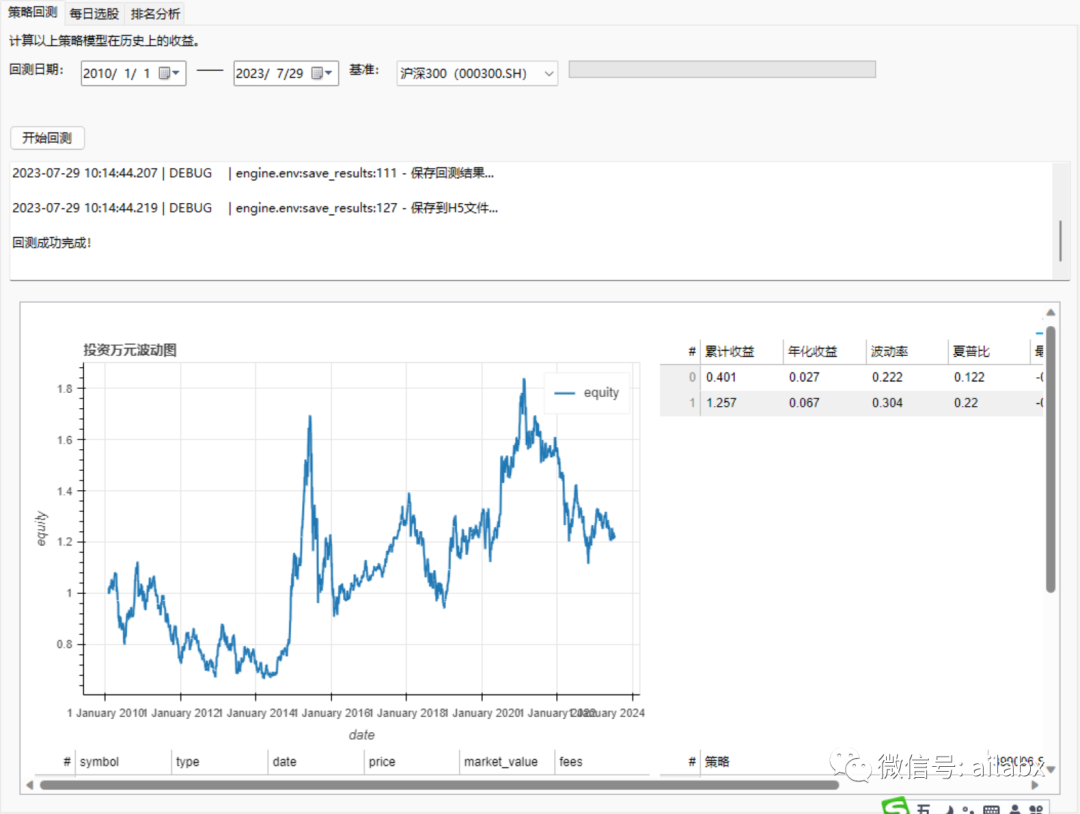Click the date column header in trades table

pos(315,762)
